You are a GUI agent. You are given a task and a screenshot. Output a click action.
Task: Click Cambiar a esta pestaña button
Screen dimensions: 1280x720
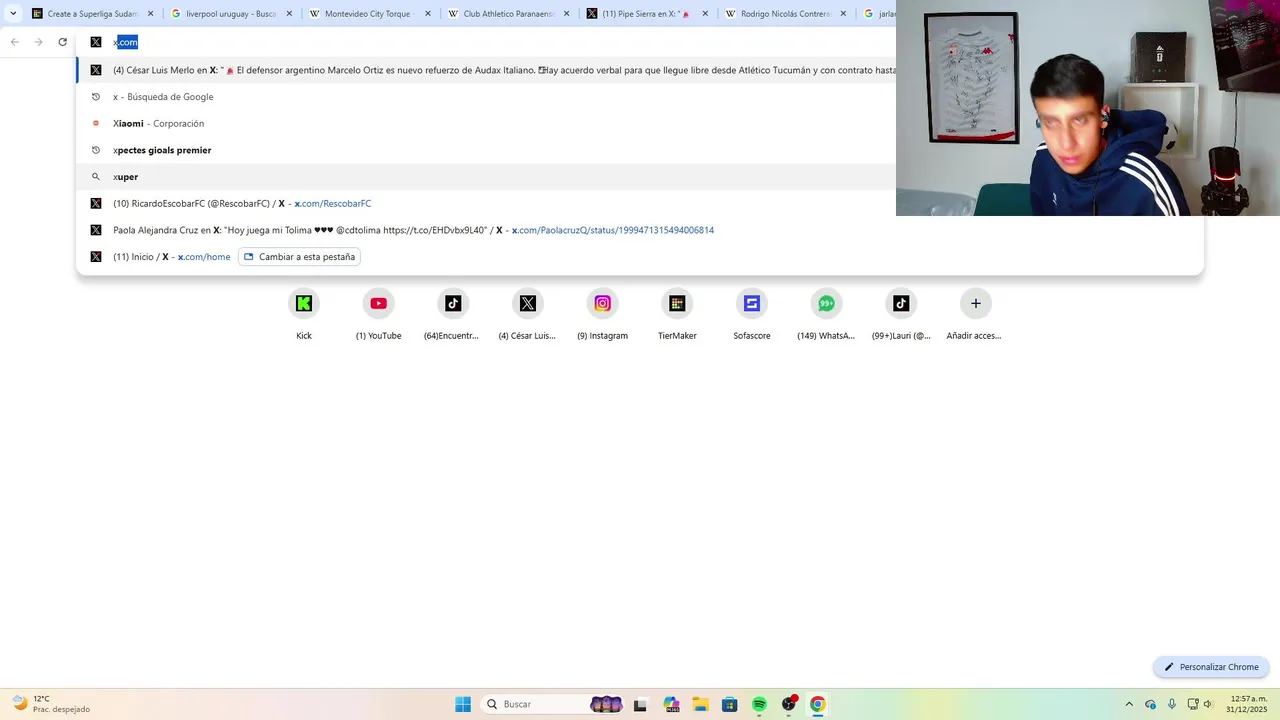point(299,257)
